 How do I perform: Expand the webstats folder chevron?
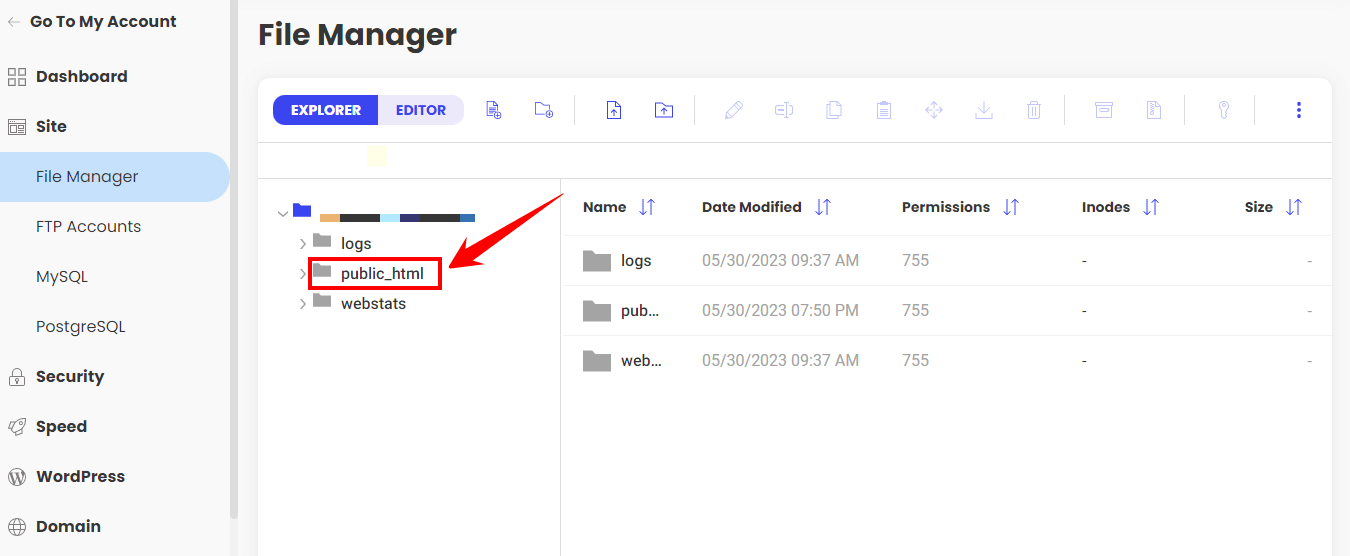pos(303,303)
